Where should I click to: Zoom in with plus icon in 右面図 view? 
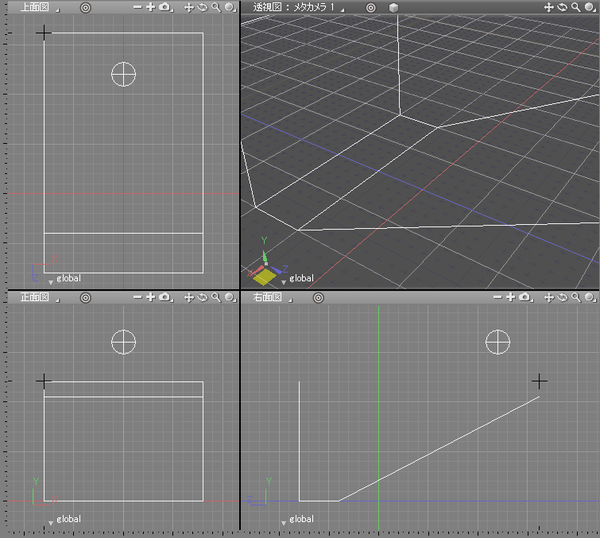(510, 297)
